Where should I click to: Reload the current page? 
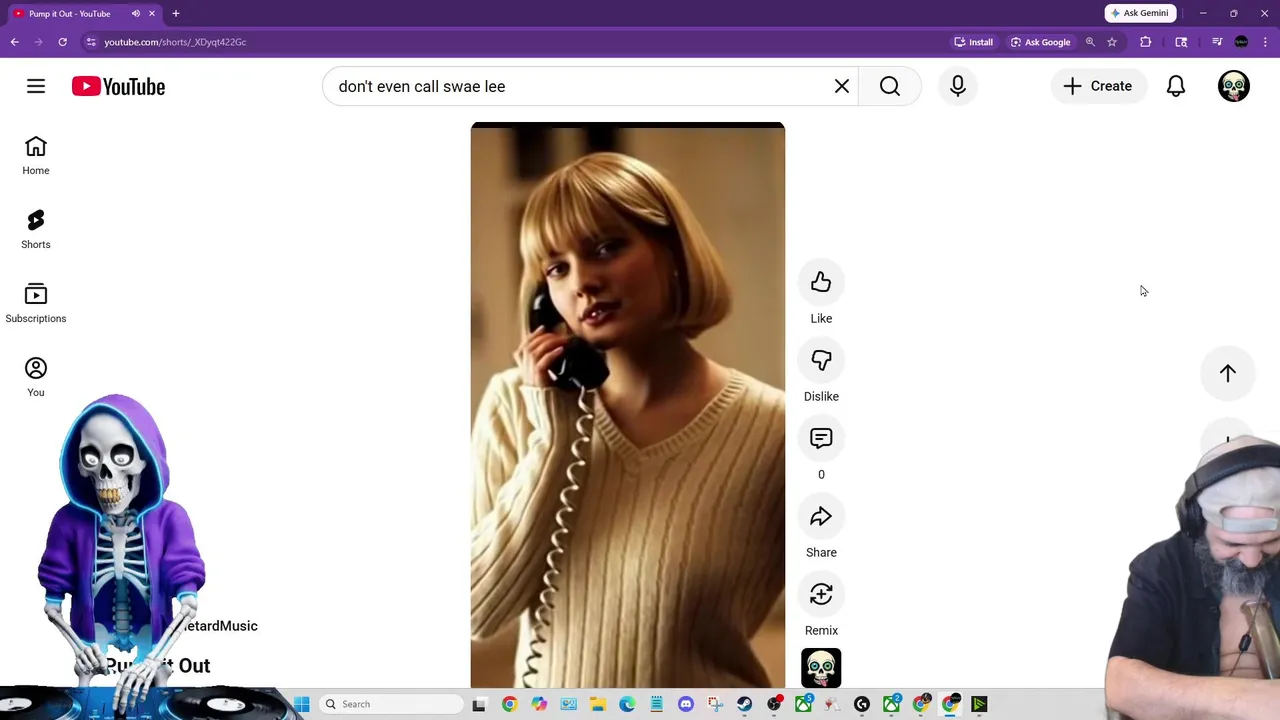pyautogui.click(x=62, y=42)
